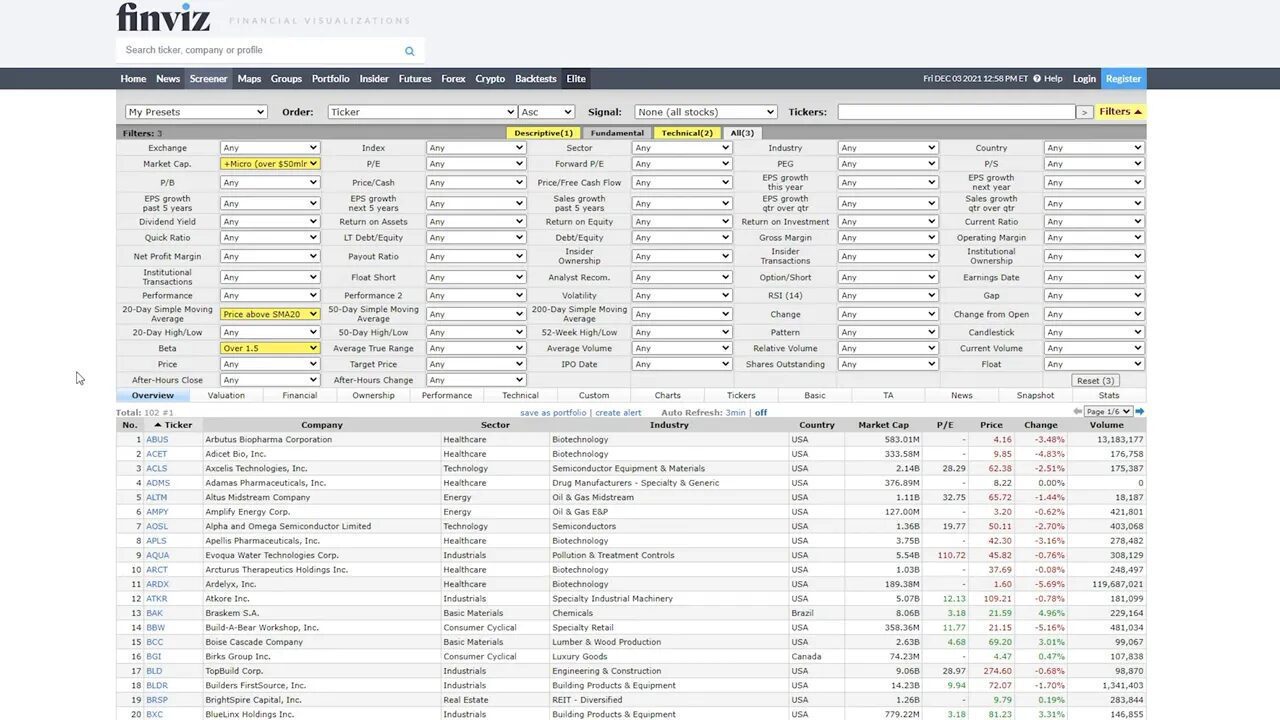Open the ABUS ticker link
The width and height of the screenshot is (1280, 720).
tap(157, 439)
